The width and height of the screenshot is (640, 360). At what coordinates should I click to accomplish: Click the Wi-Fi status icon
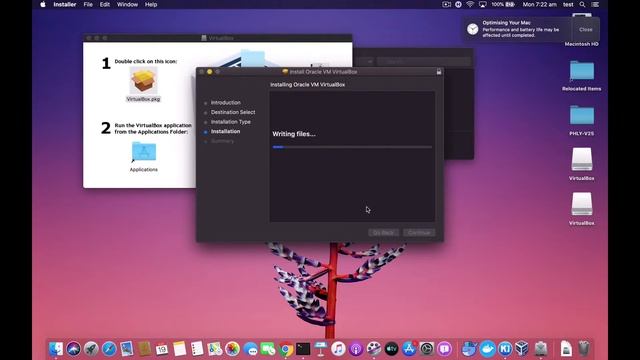click(x=470, y=4)
